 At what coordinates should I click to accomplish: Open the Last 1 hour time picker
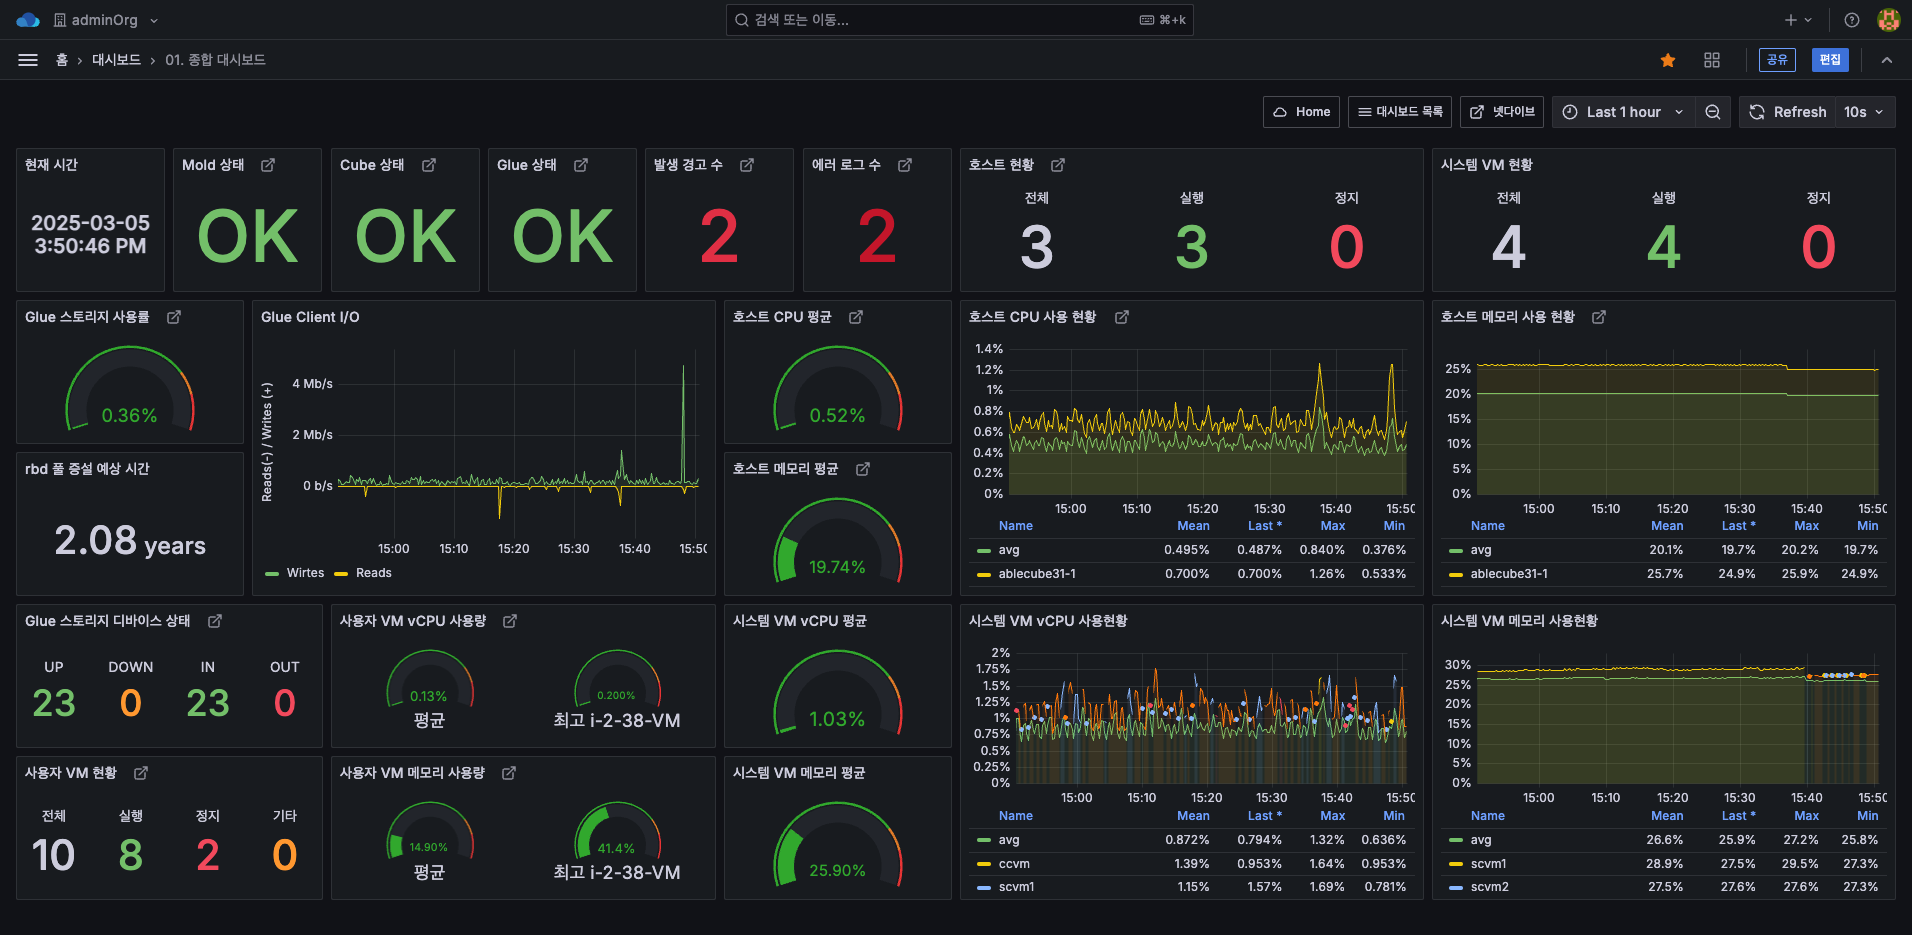point(1623,112)
